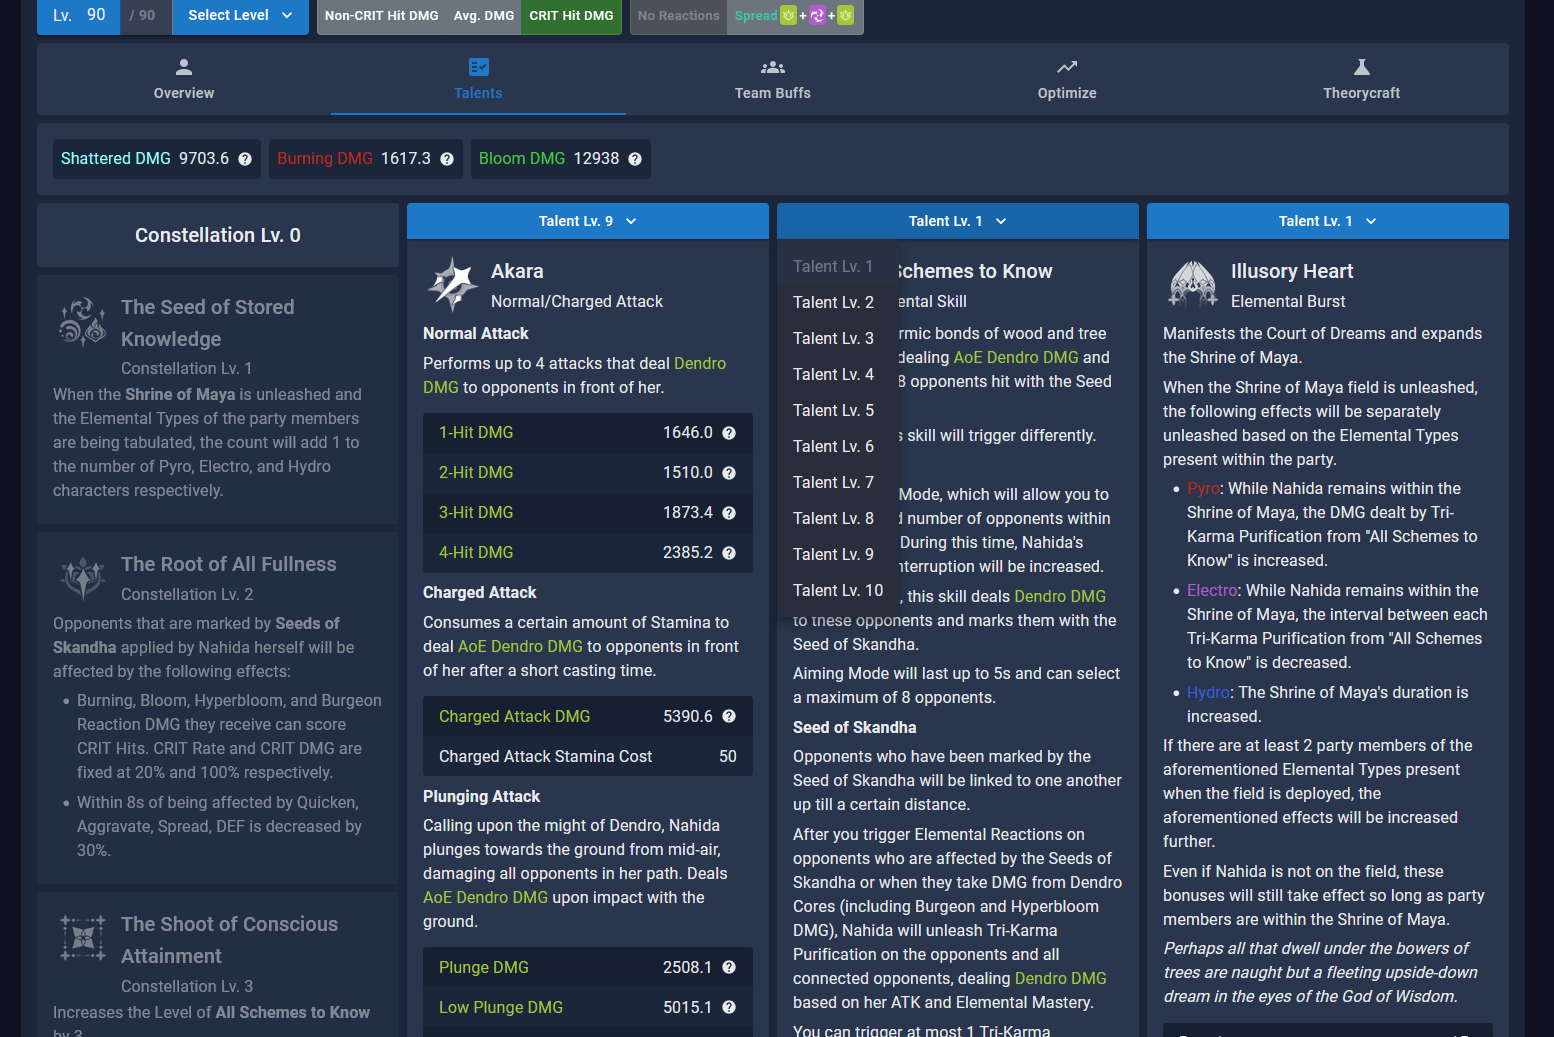Click the Shoot of Conscious Attainment constellation icon
The width and height of the screenshot is (1554, 1037).
82,938
